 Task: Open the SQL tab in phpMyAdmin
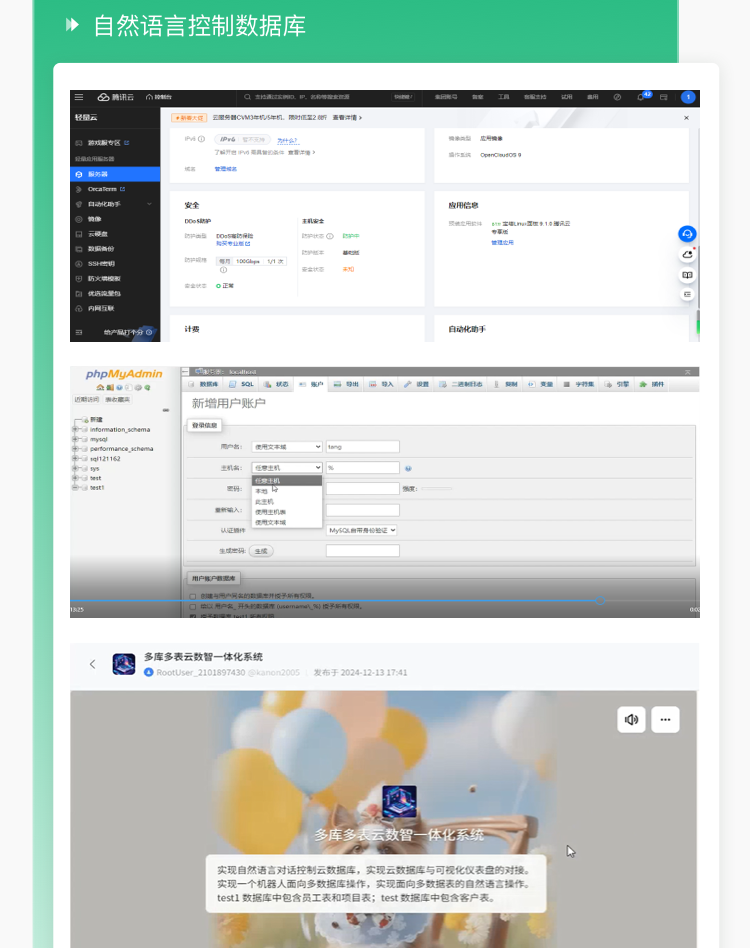tap(243, 385)
